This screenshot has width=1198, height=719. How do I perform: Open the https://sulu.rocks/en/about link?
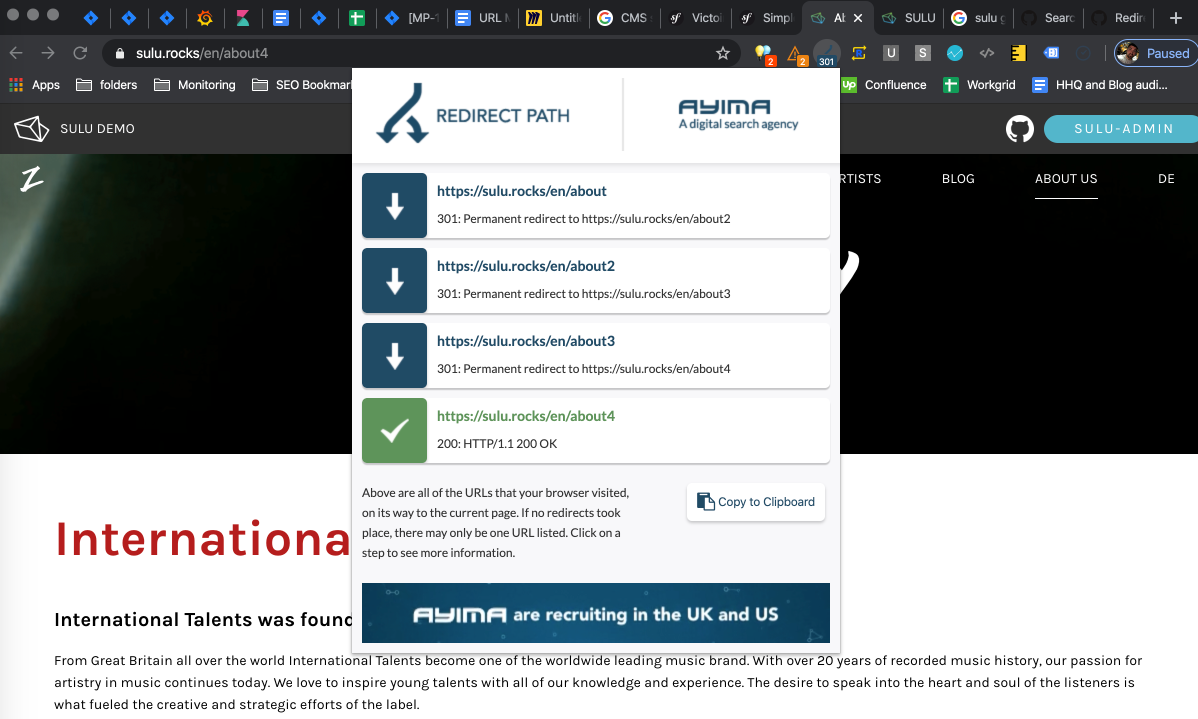[521, 191]
